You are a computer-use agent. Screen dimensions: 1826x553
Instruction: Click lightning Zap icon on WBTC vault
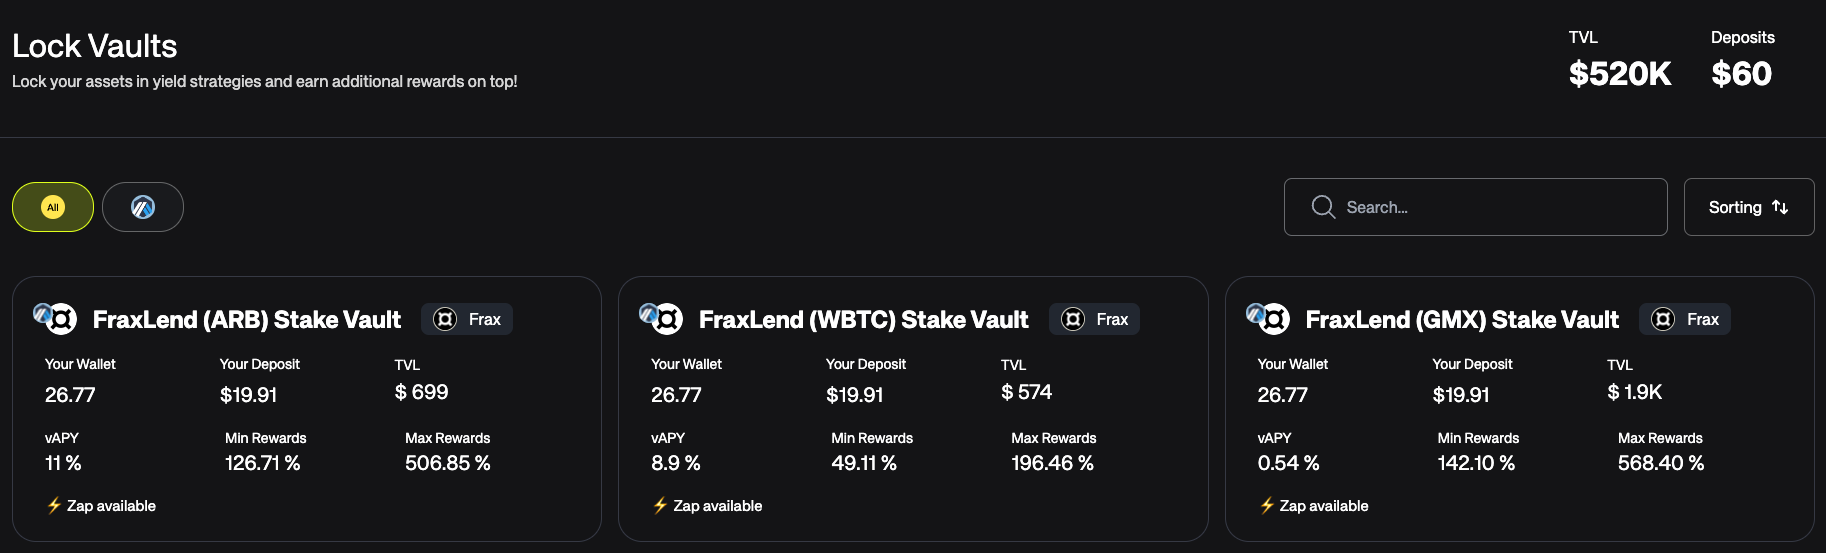tap(660, 506)
